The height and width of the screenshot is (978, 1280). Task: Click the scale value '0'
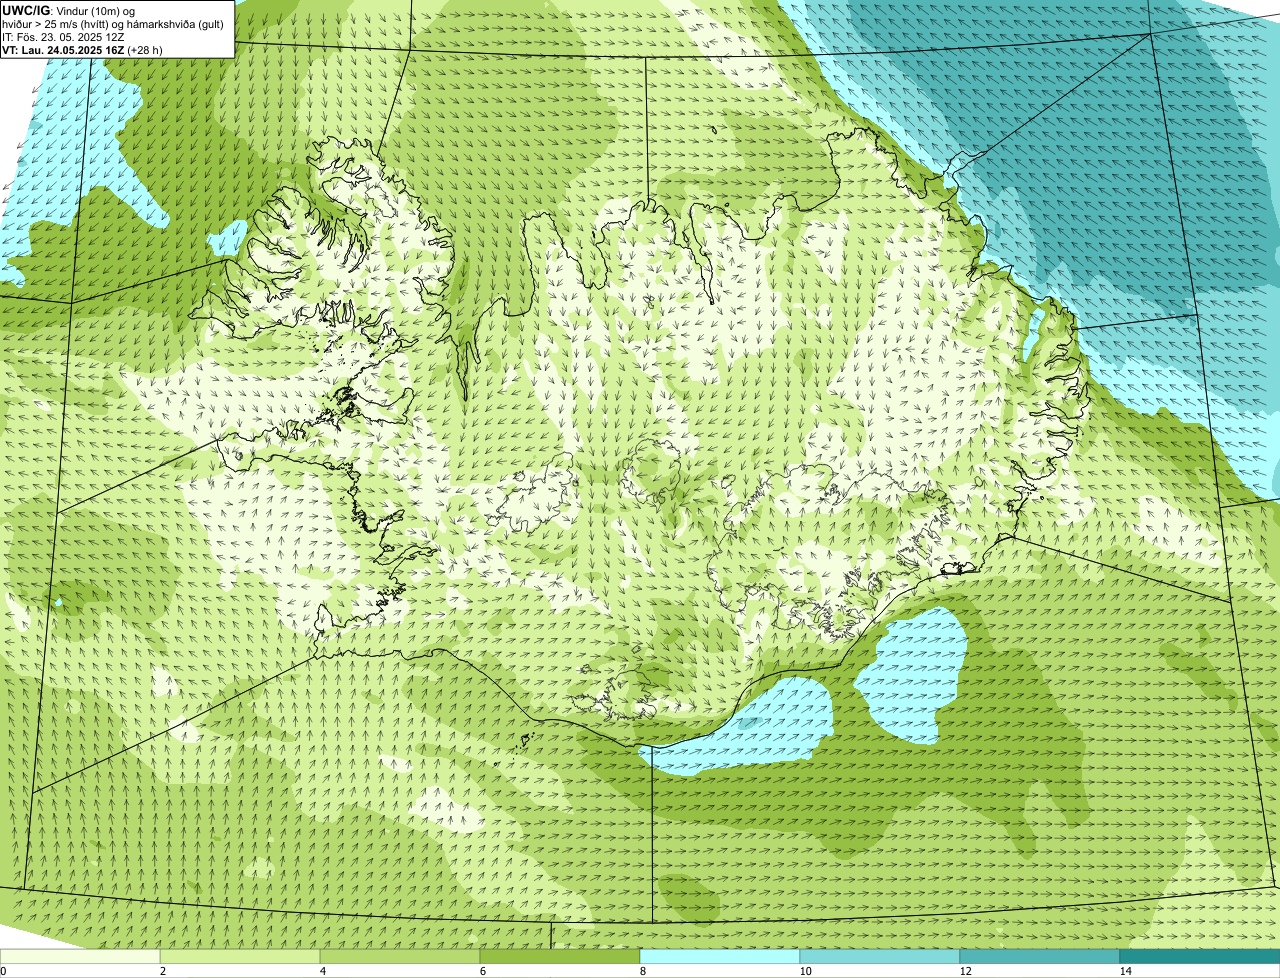pos(3,971)
